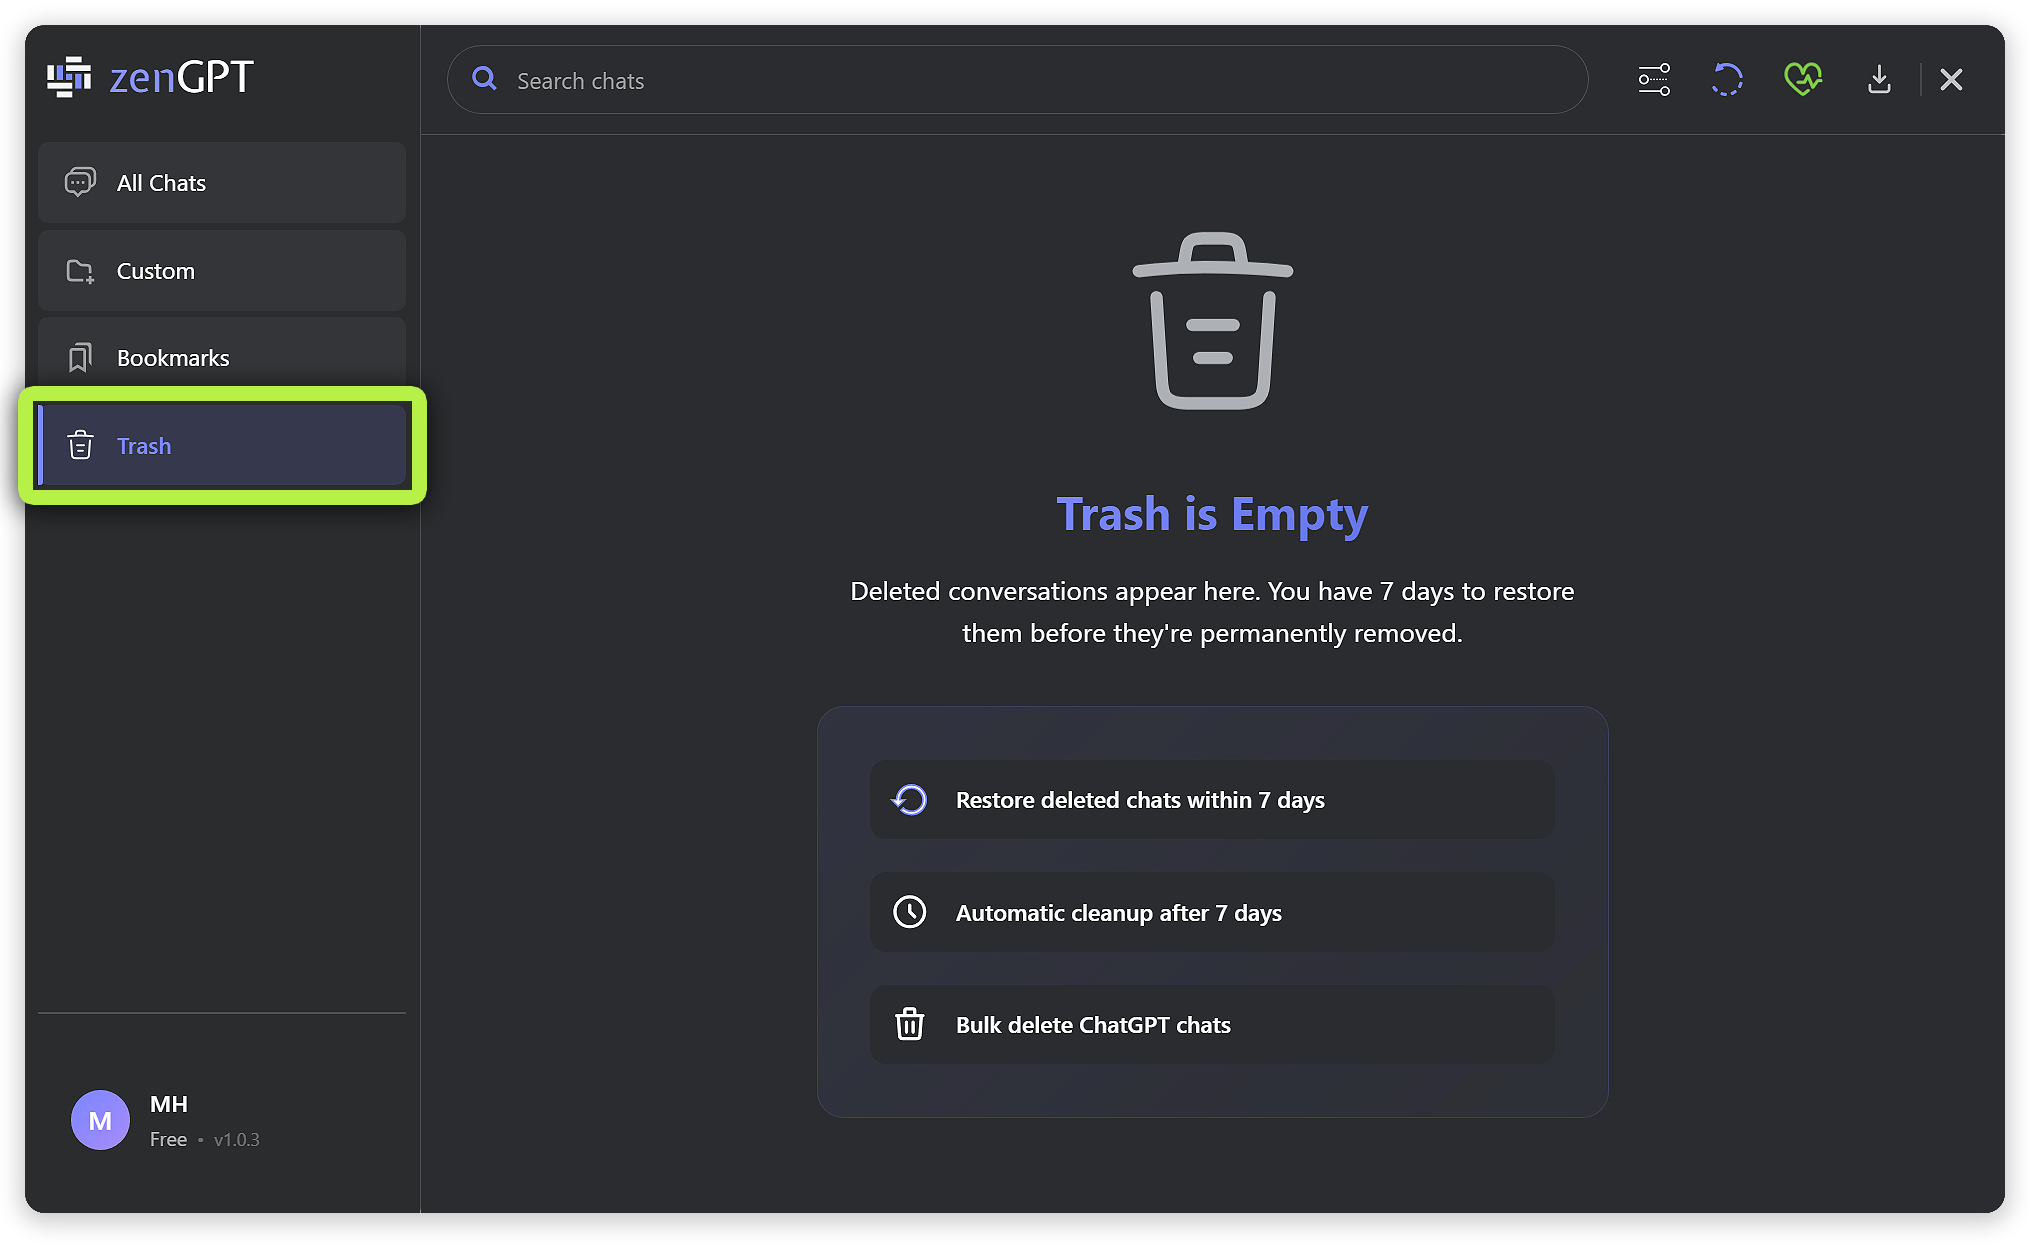Click the filter settings sliders icon
Screen dimensions: 2040x1247
coord(1653,80)
